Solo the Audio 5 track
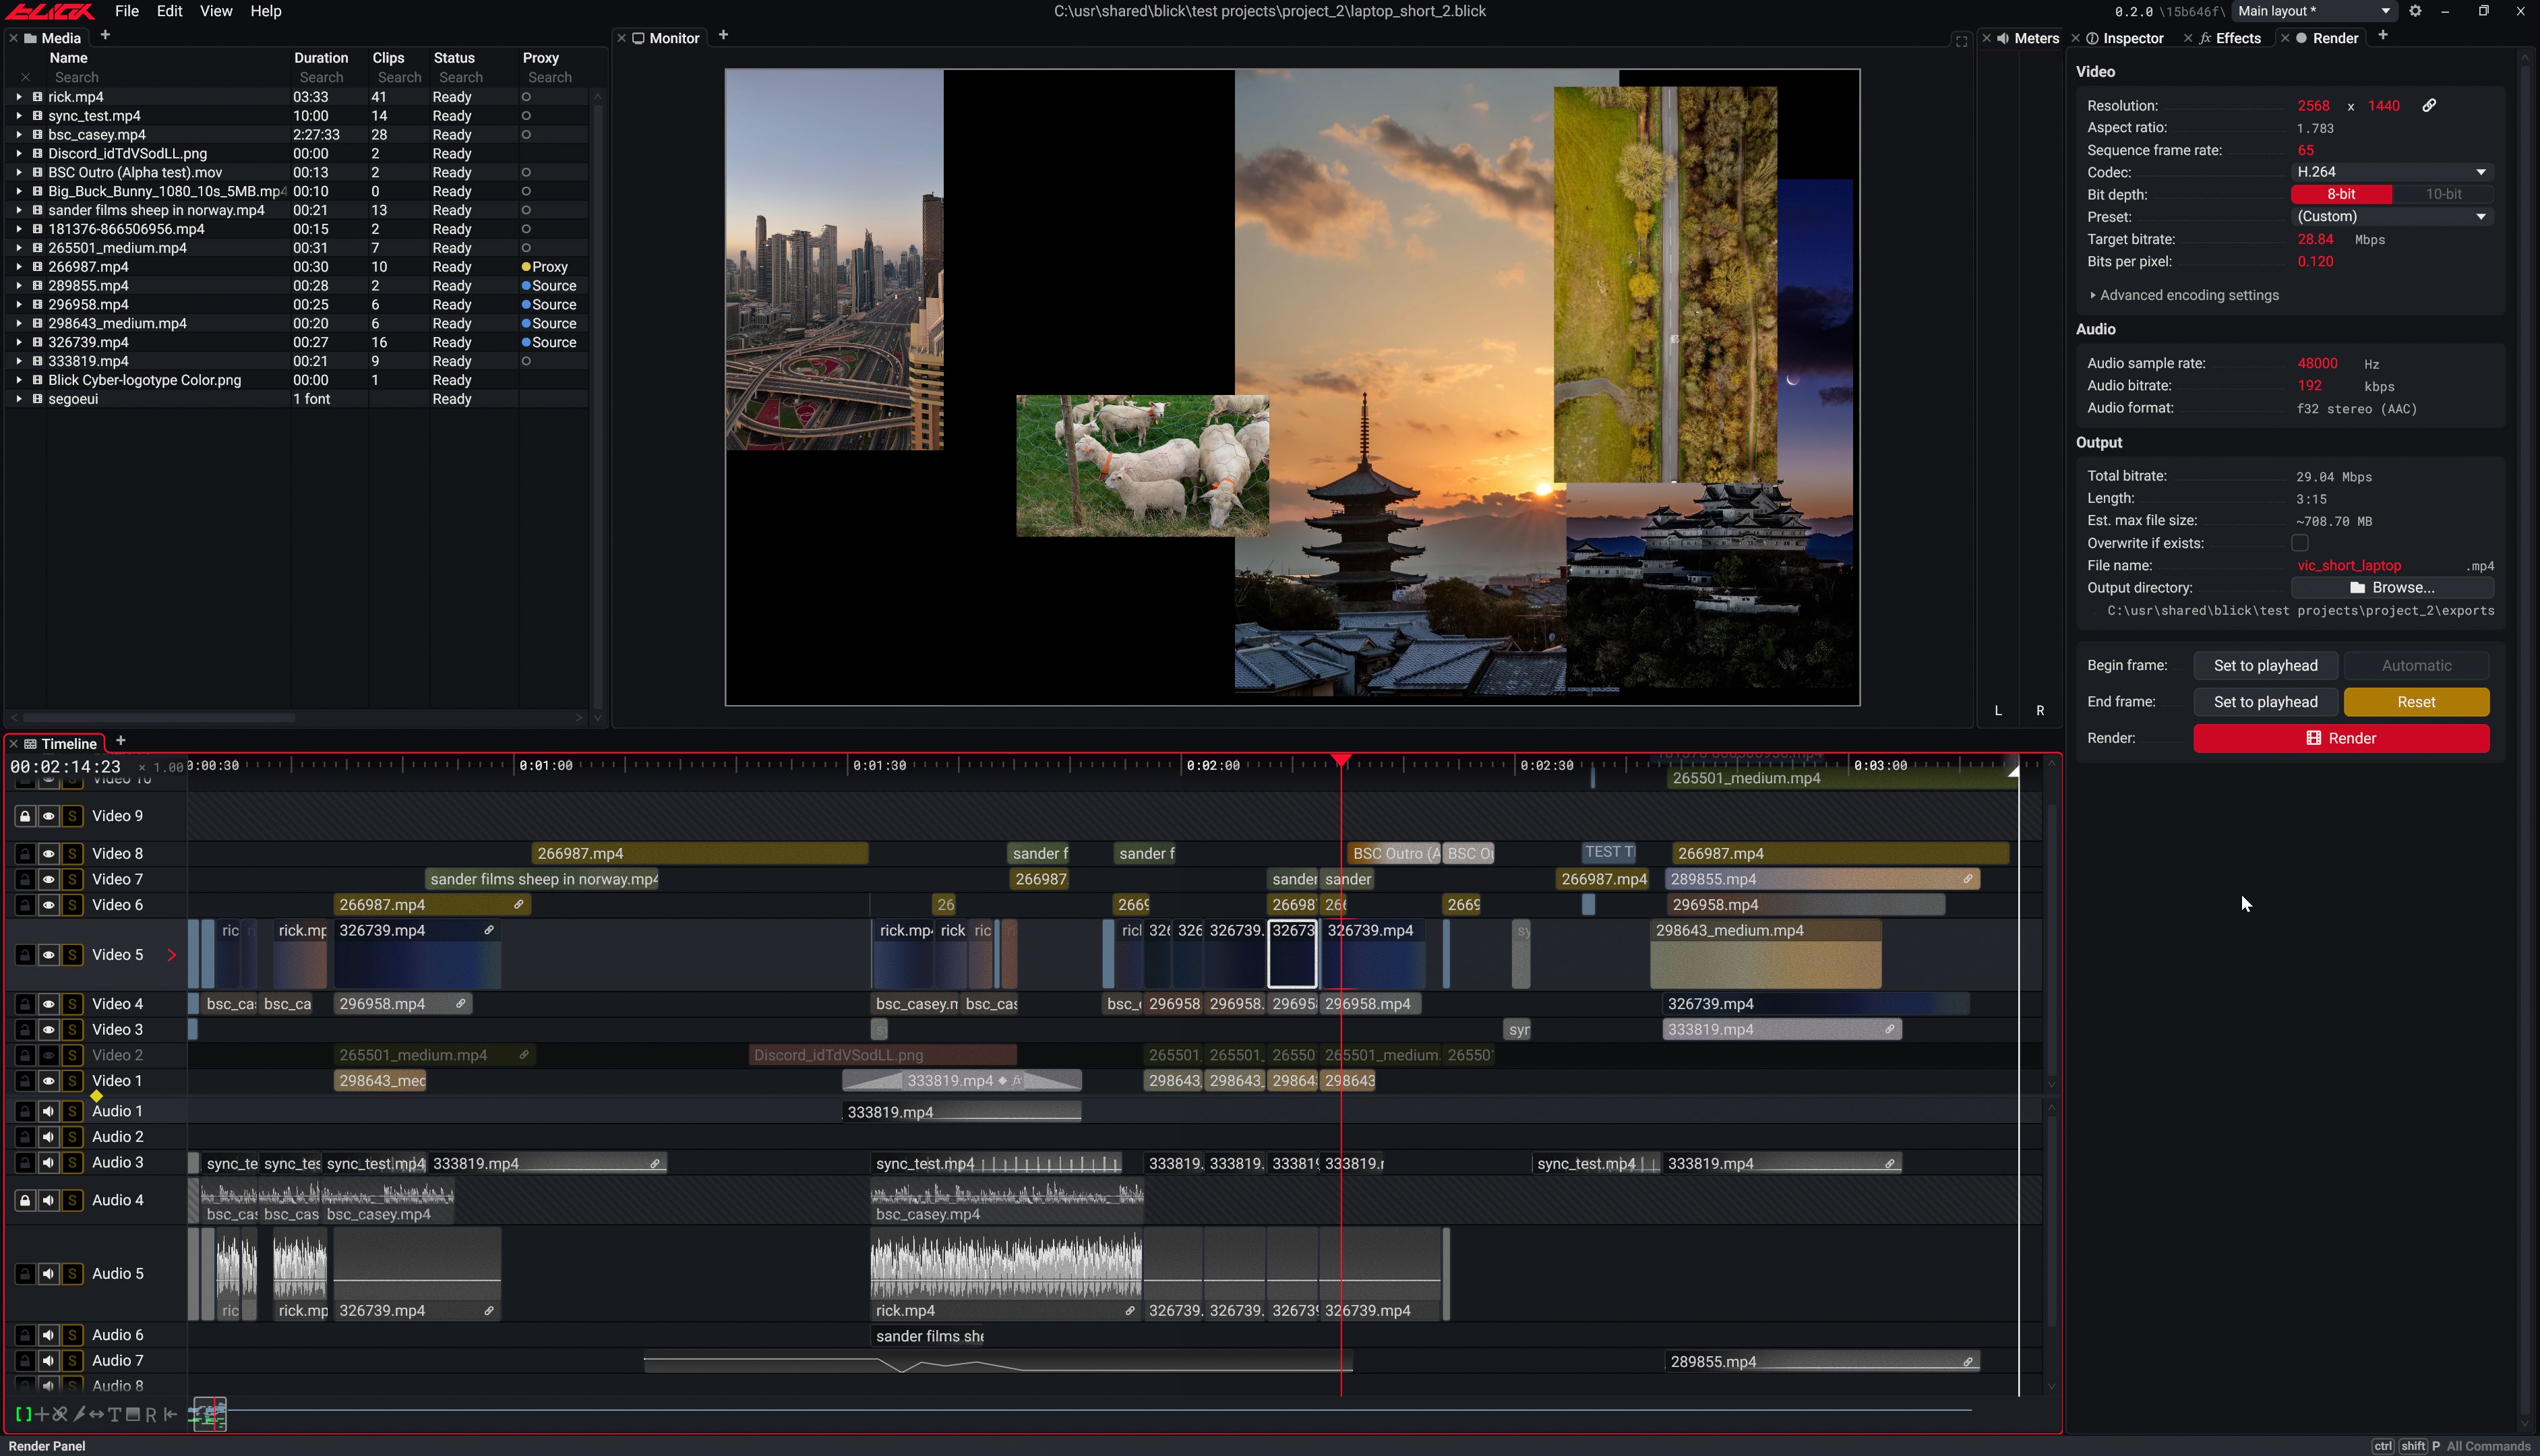 (x=72, y=1274)
